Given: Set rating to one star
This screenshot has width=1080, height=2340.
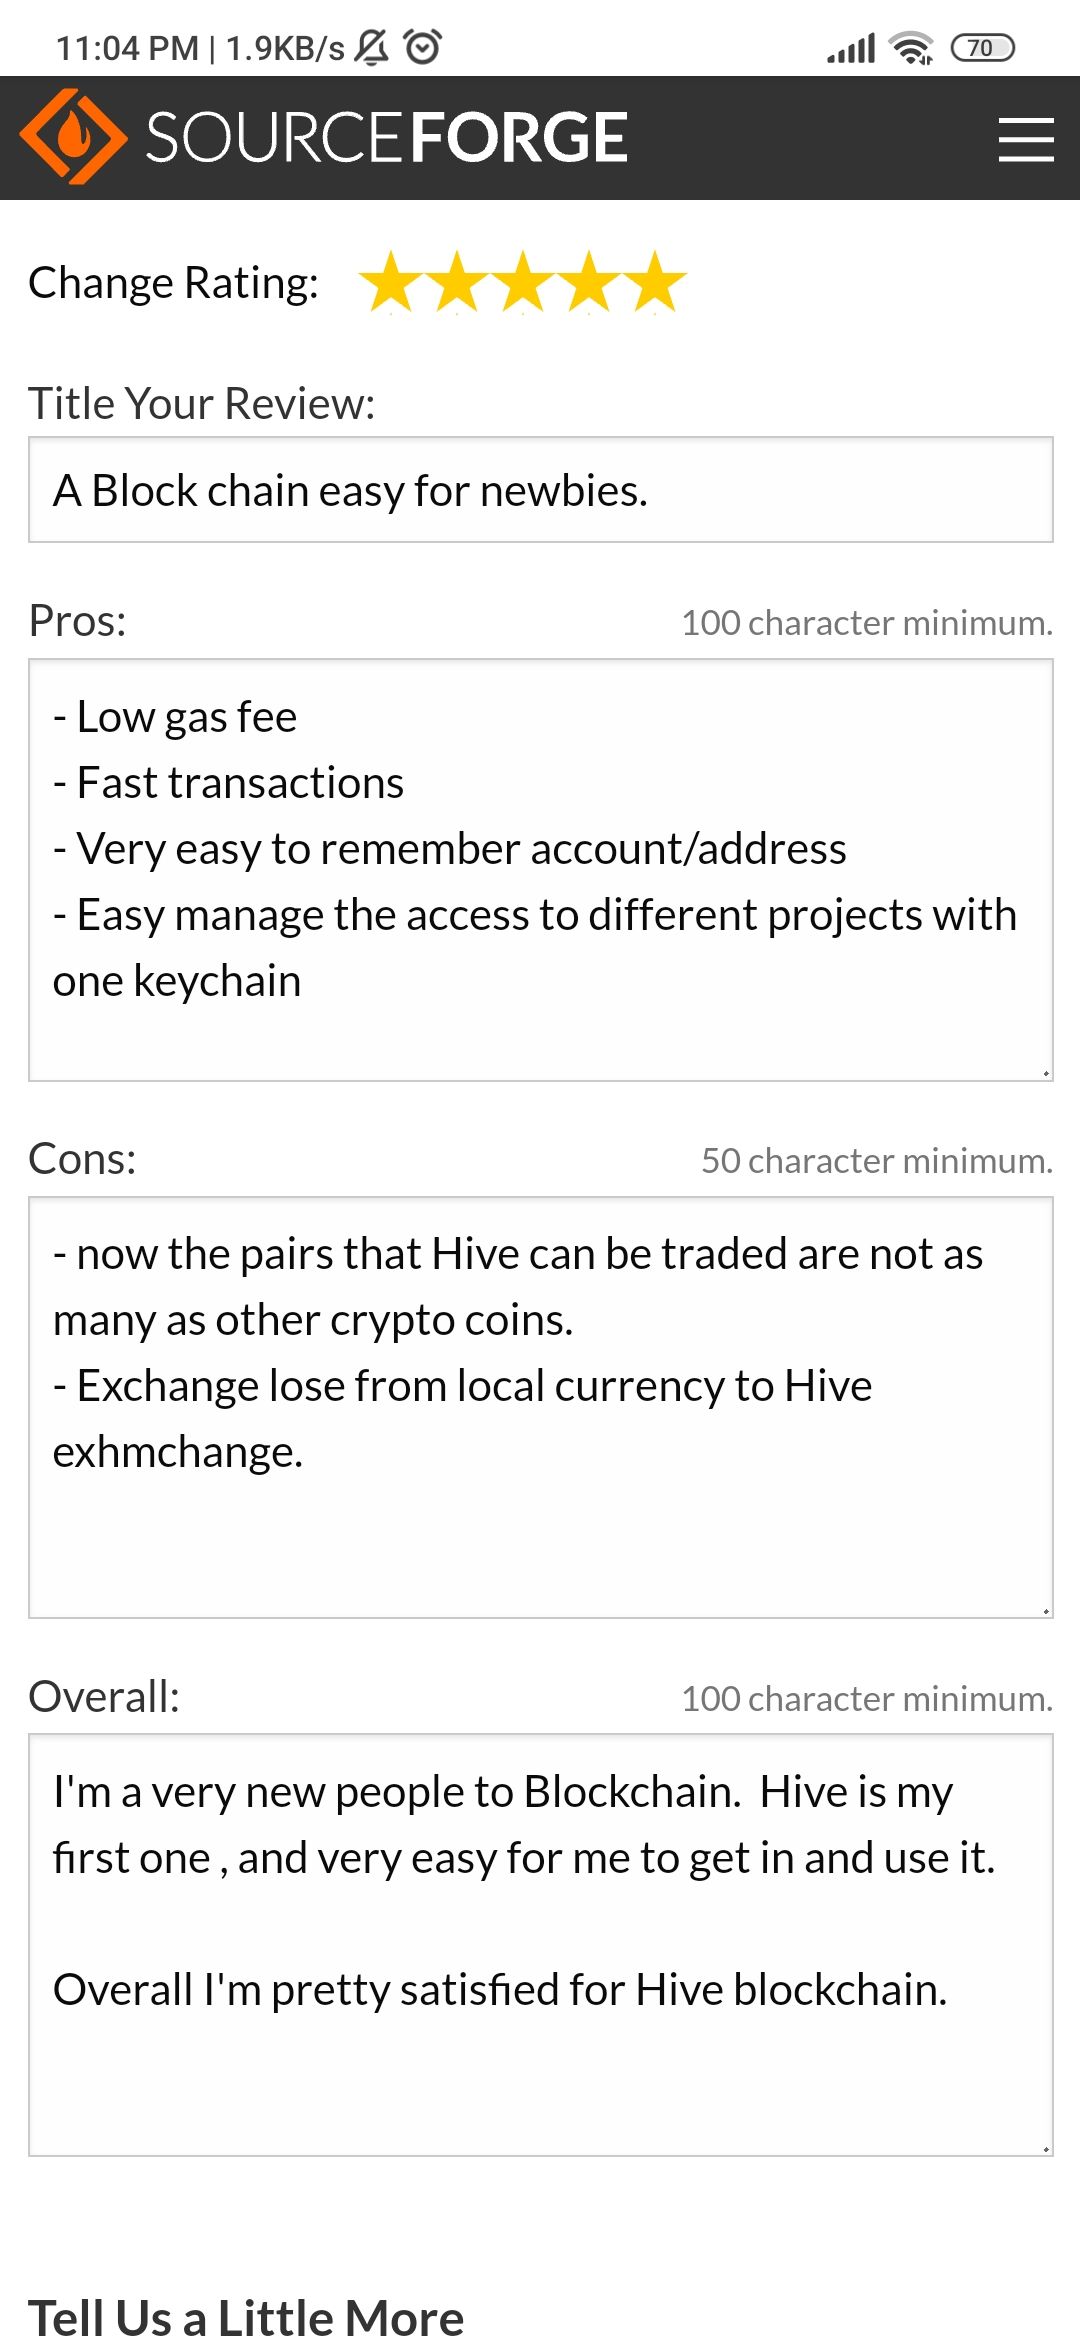Looking at the screenshot, I should [391, 282].
